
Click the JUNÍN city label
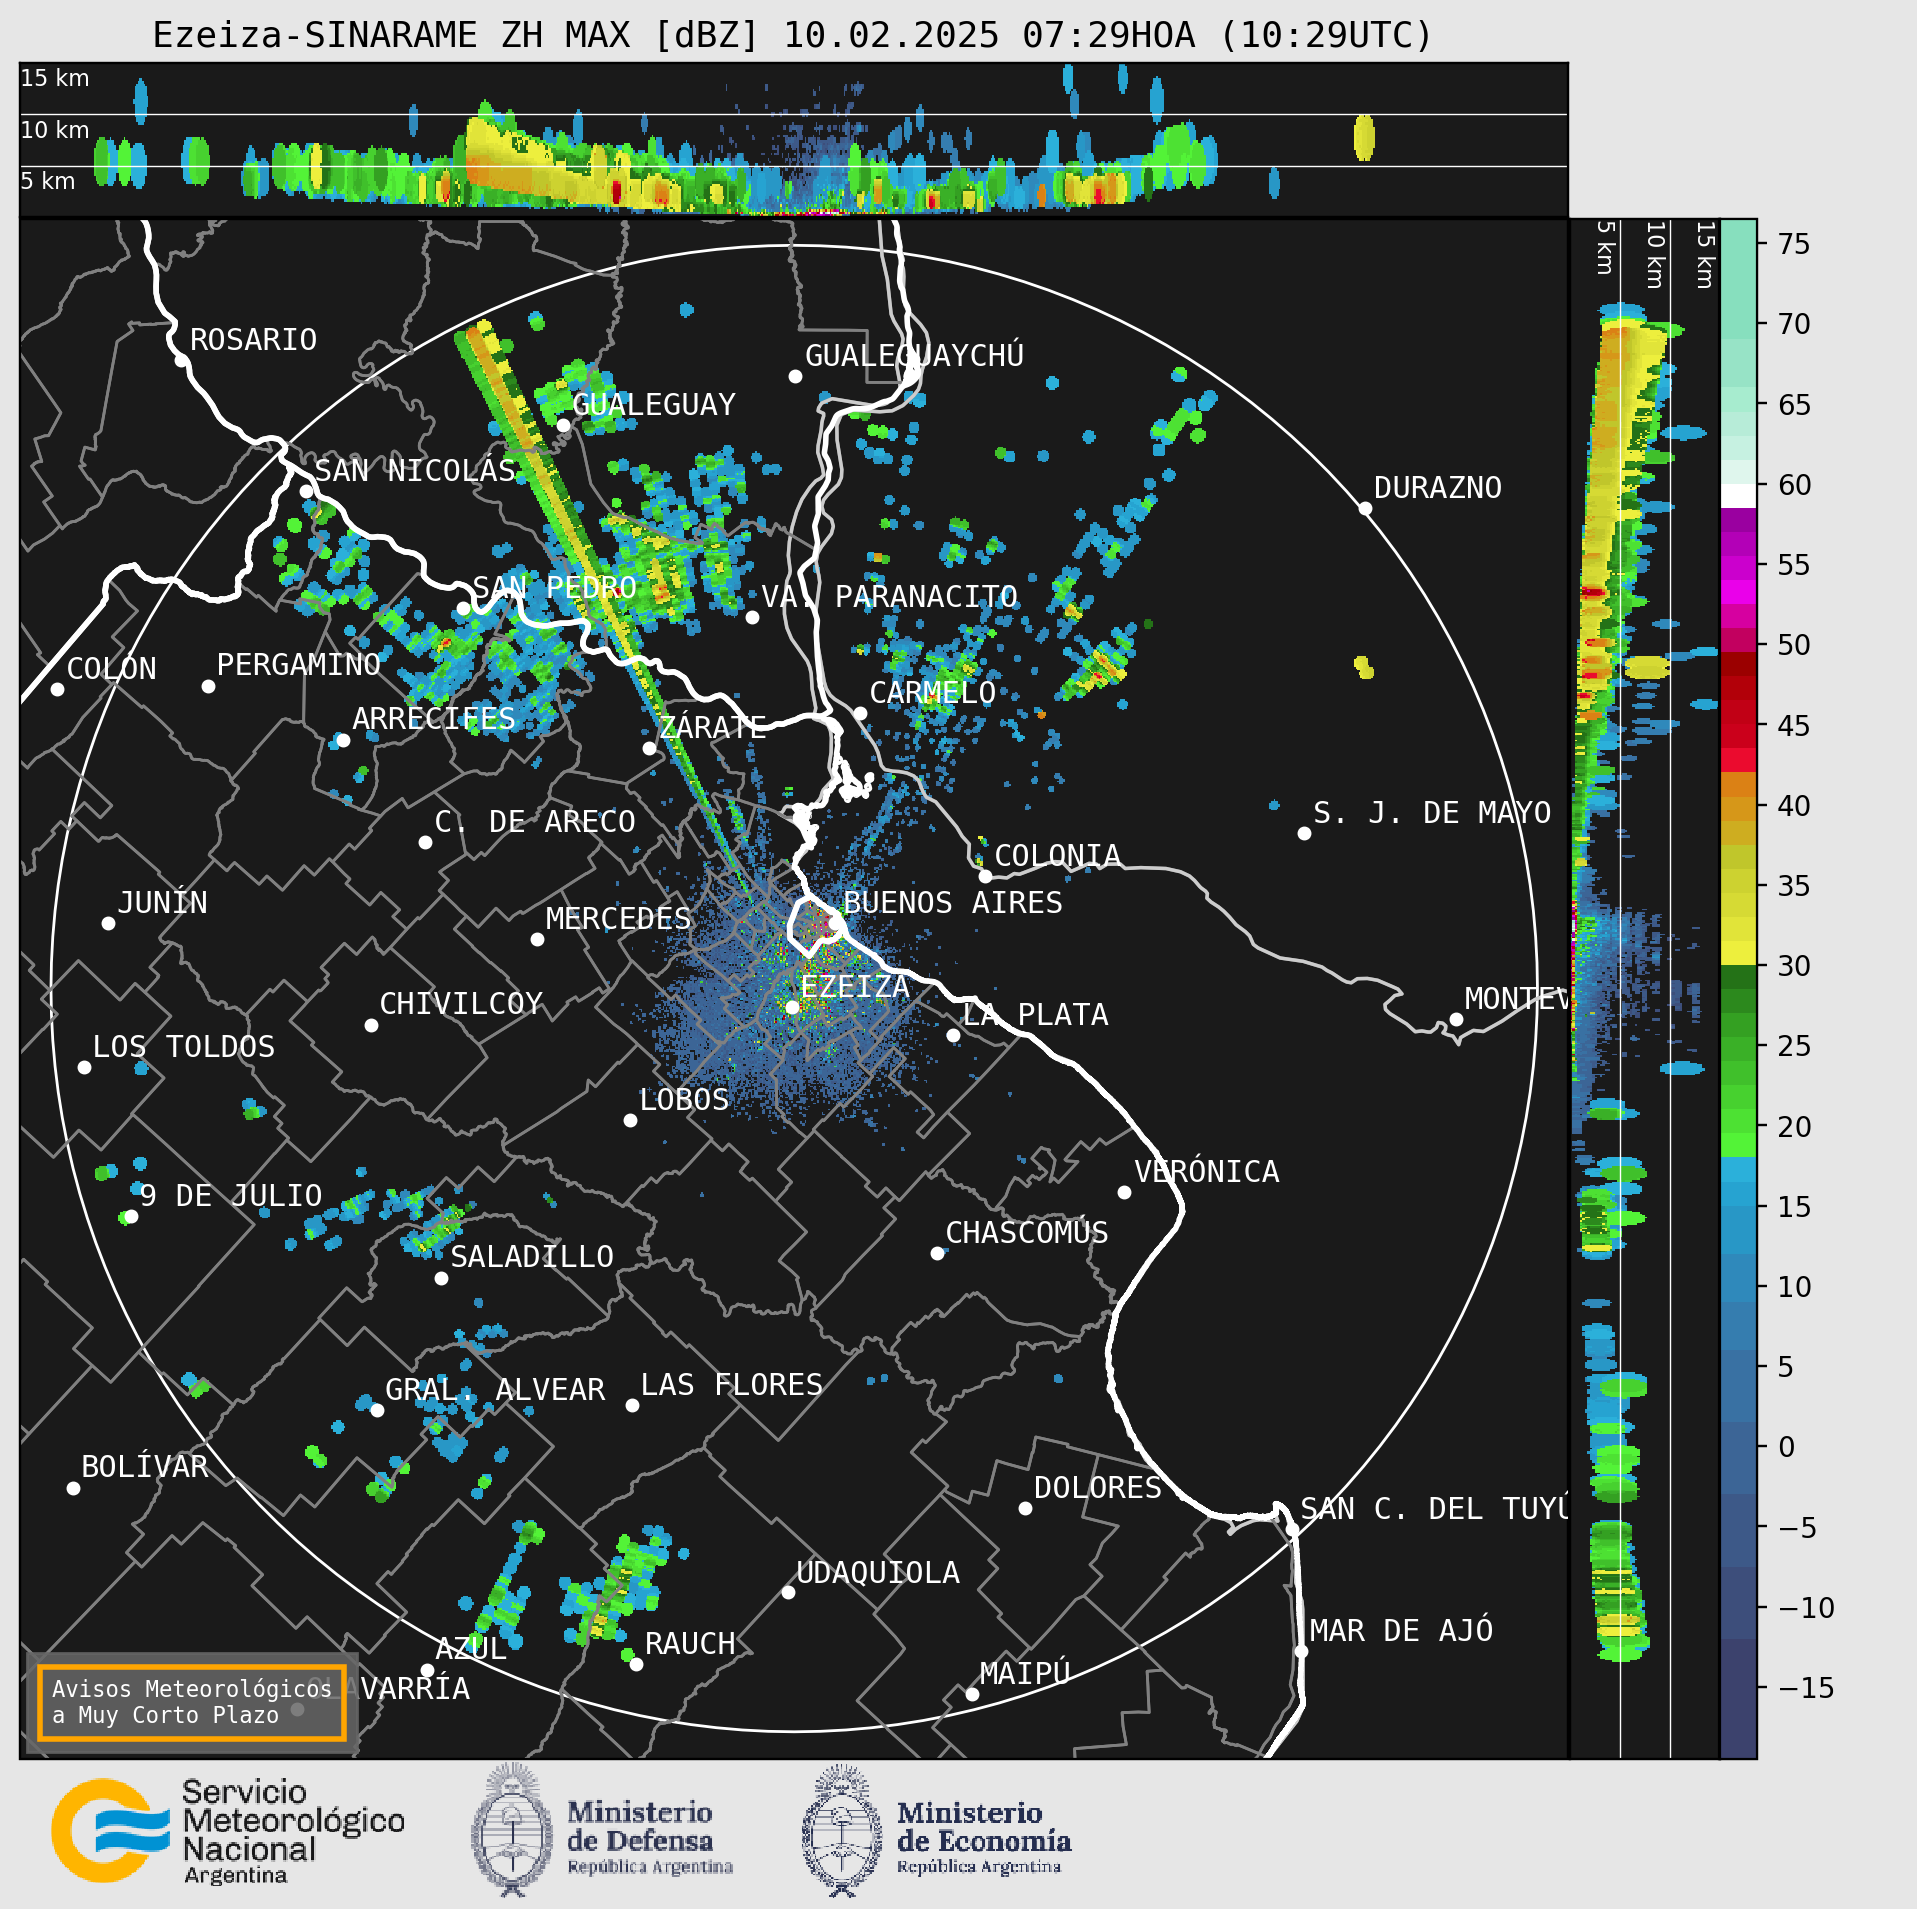162,903
